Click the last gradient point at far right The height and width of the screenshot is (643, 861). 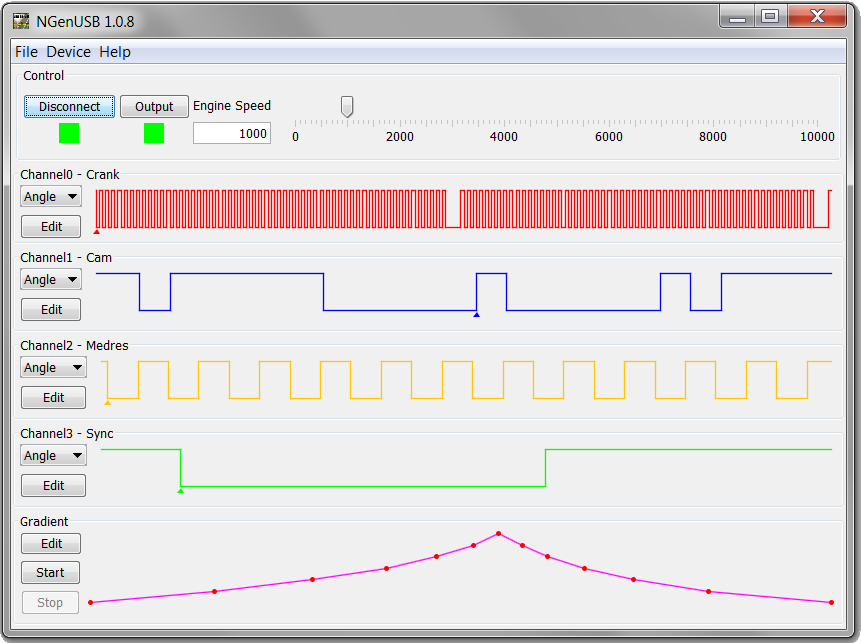point(831,602)
